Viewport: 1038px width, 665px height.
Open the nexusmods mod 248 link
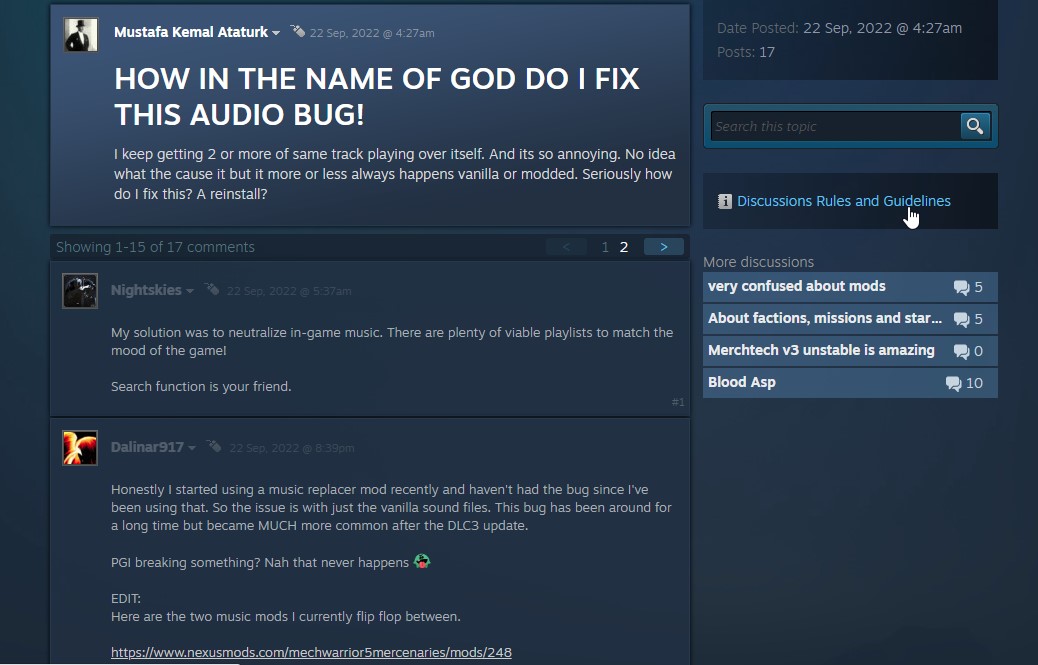tap(311, 652)
